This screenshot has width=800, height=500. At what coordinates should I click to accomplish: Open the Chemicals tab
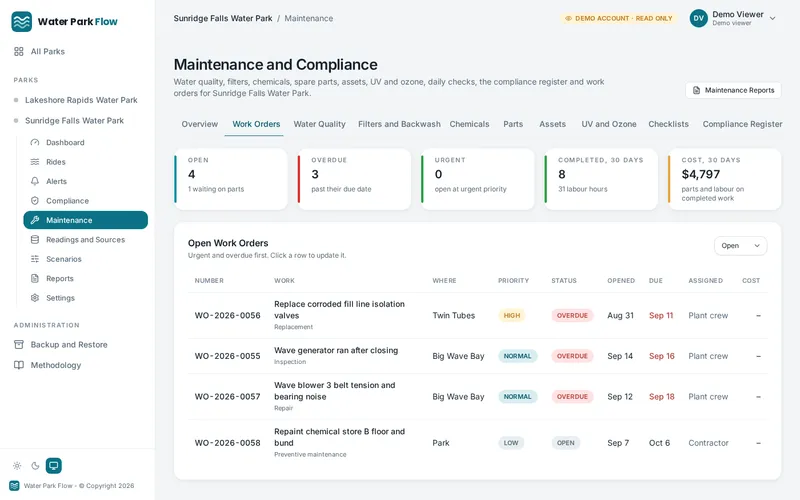point(469,124)
